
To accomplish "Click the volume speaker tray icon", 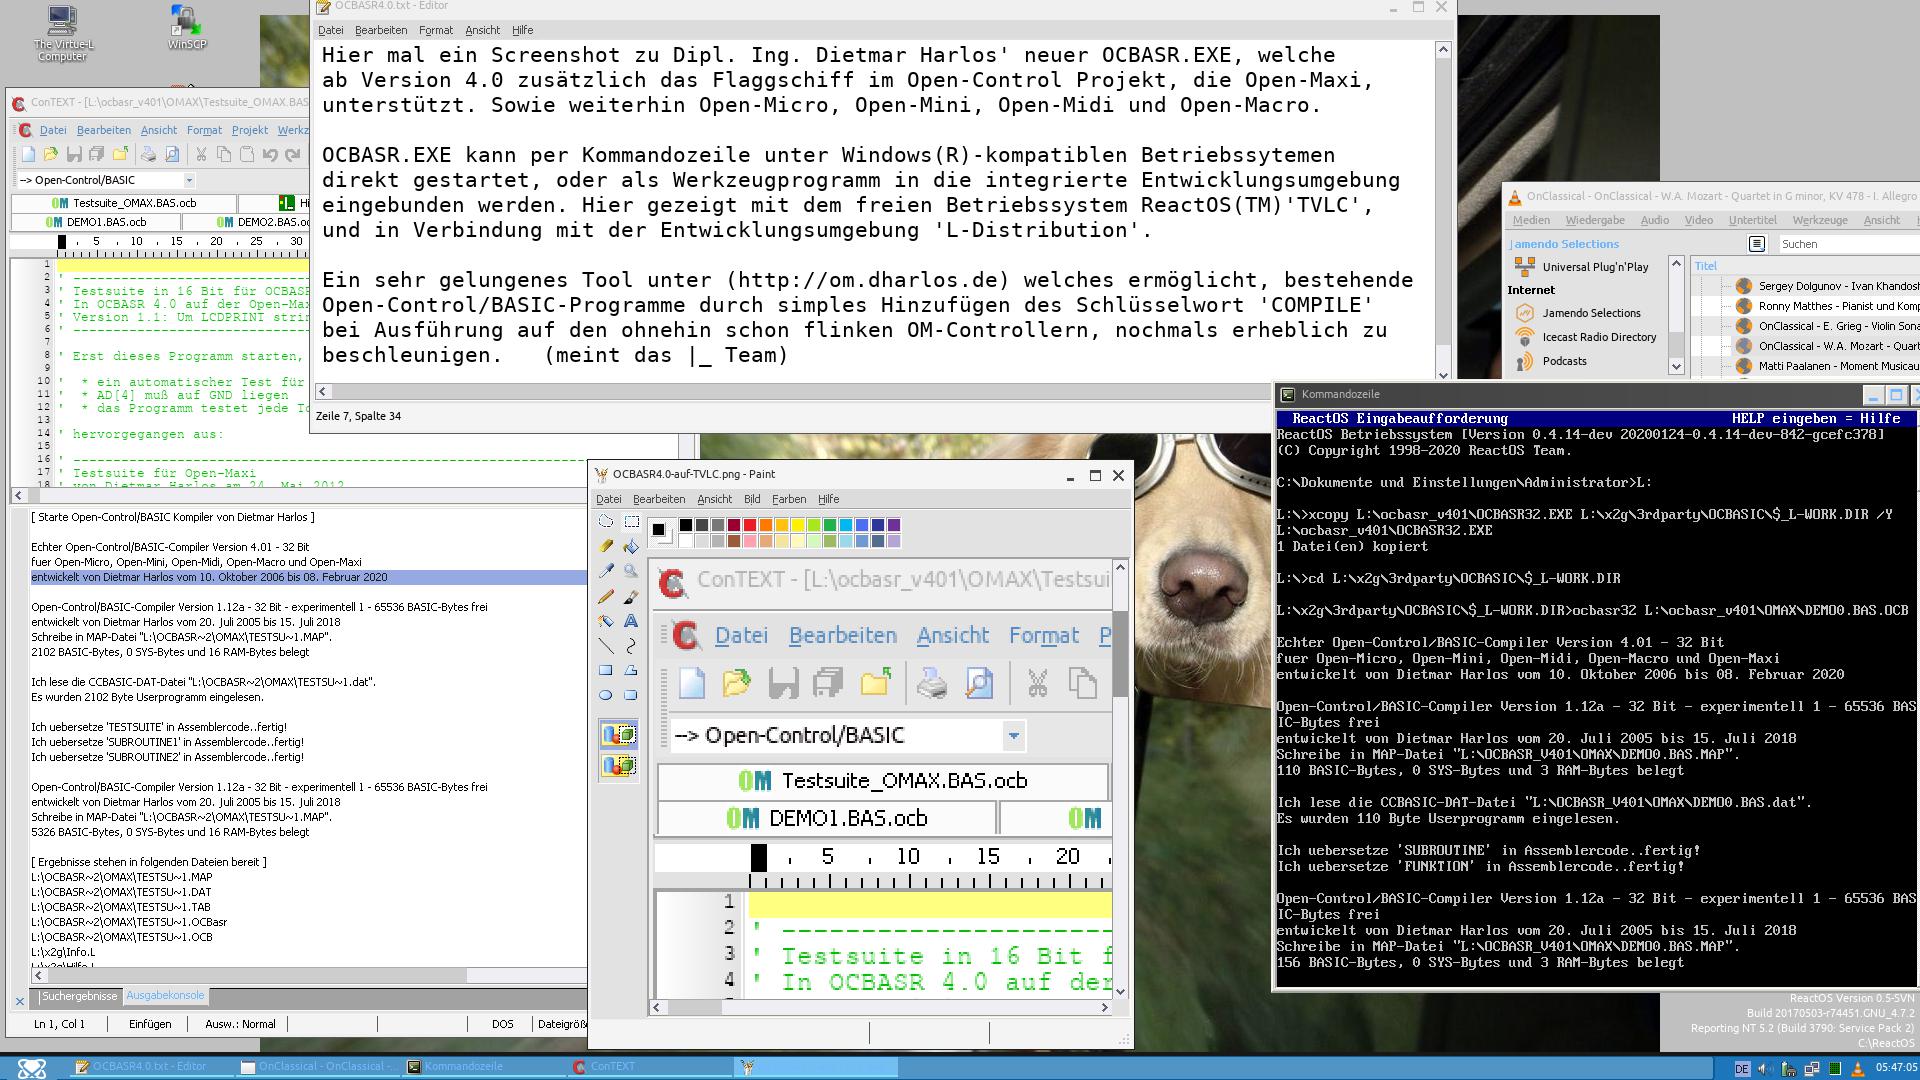I will click(x=1765, y=1069).
